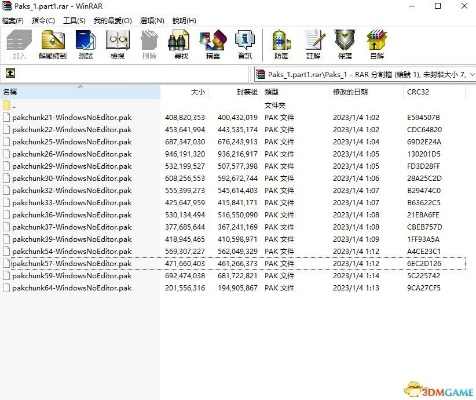476x400 pixels.
Task: Sort by the Modified date column header
Action: [x=366, y=92]
